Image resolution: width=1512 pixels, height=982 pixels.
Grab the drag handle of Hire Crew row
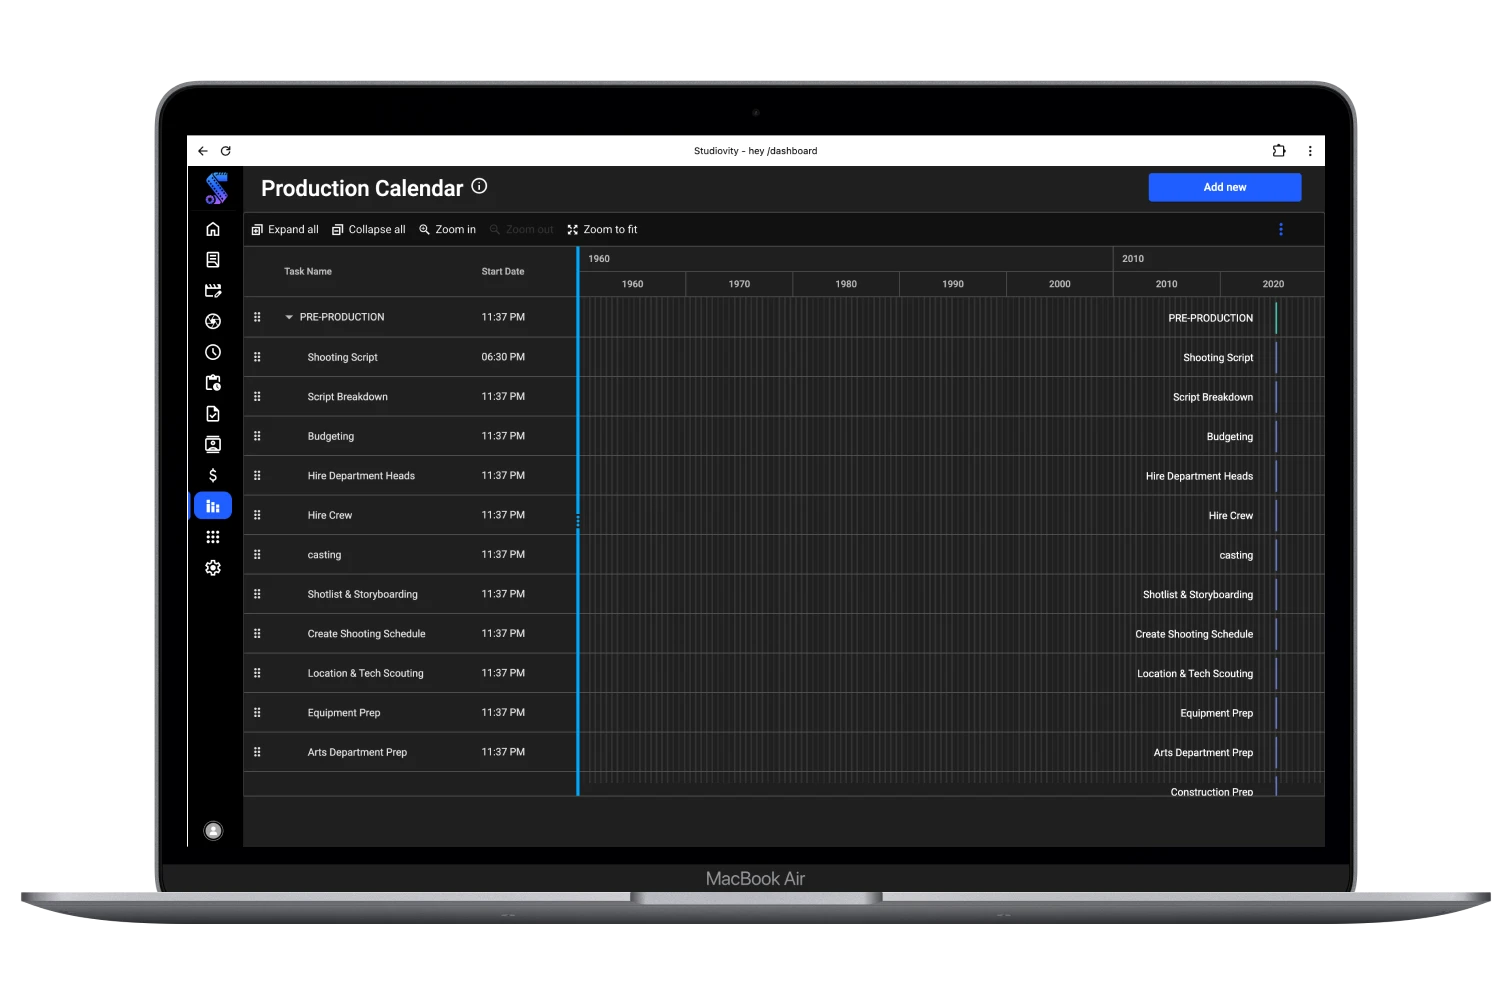click(257, 515)
